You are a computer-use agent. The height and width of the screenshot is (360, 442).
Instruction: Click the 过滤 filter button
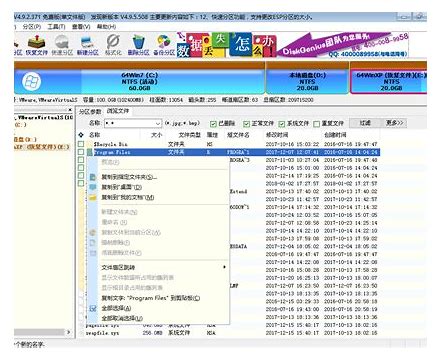365,123
